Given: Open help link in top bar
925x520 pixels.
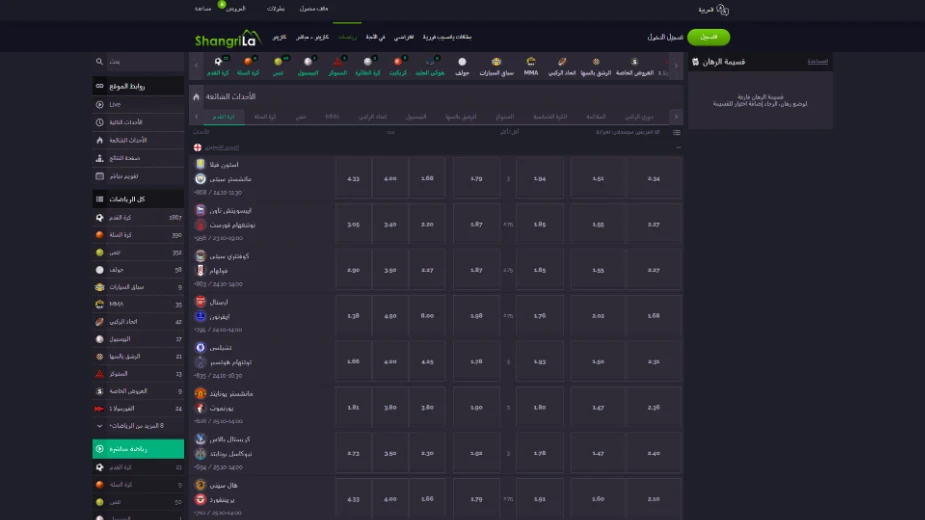Looking at the screenshot, I should [x=202, y=9].
